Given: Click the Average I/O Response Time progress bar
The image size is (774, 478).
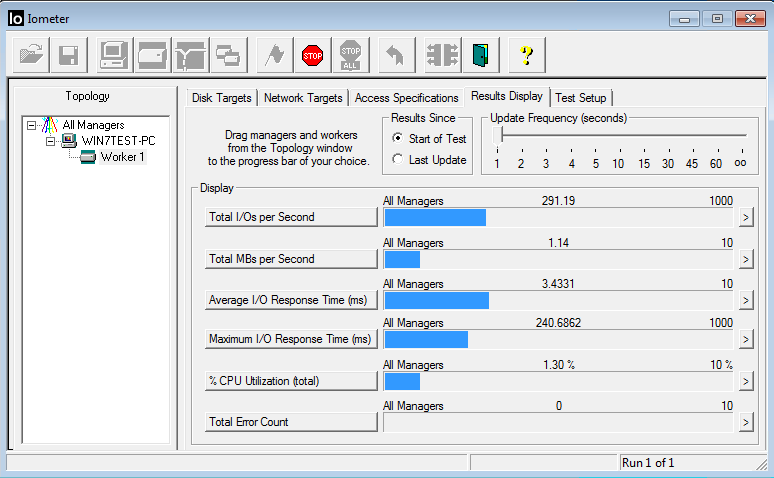Looking at the screenshot, I should (558, 300).
